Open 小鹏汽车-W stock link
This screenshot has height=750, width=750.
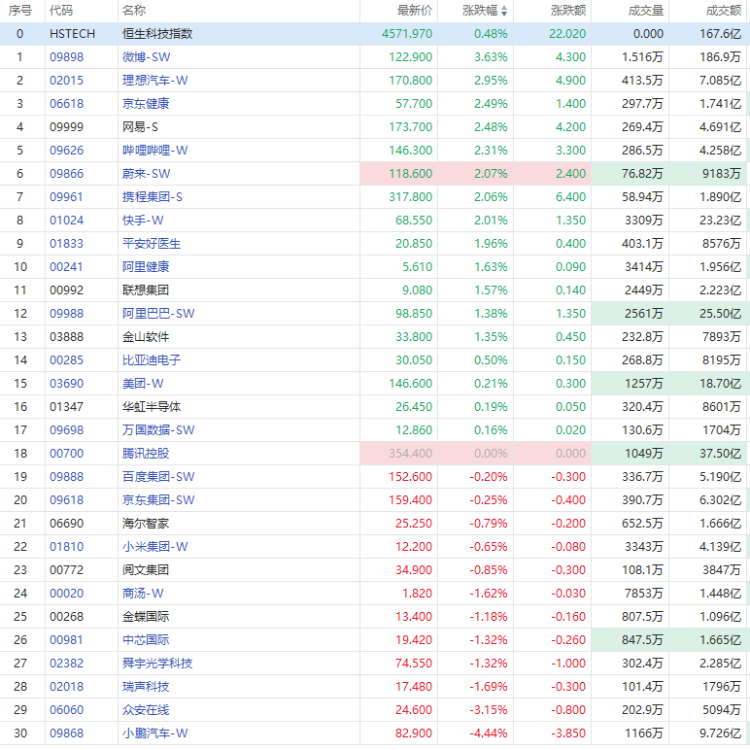155,733
